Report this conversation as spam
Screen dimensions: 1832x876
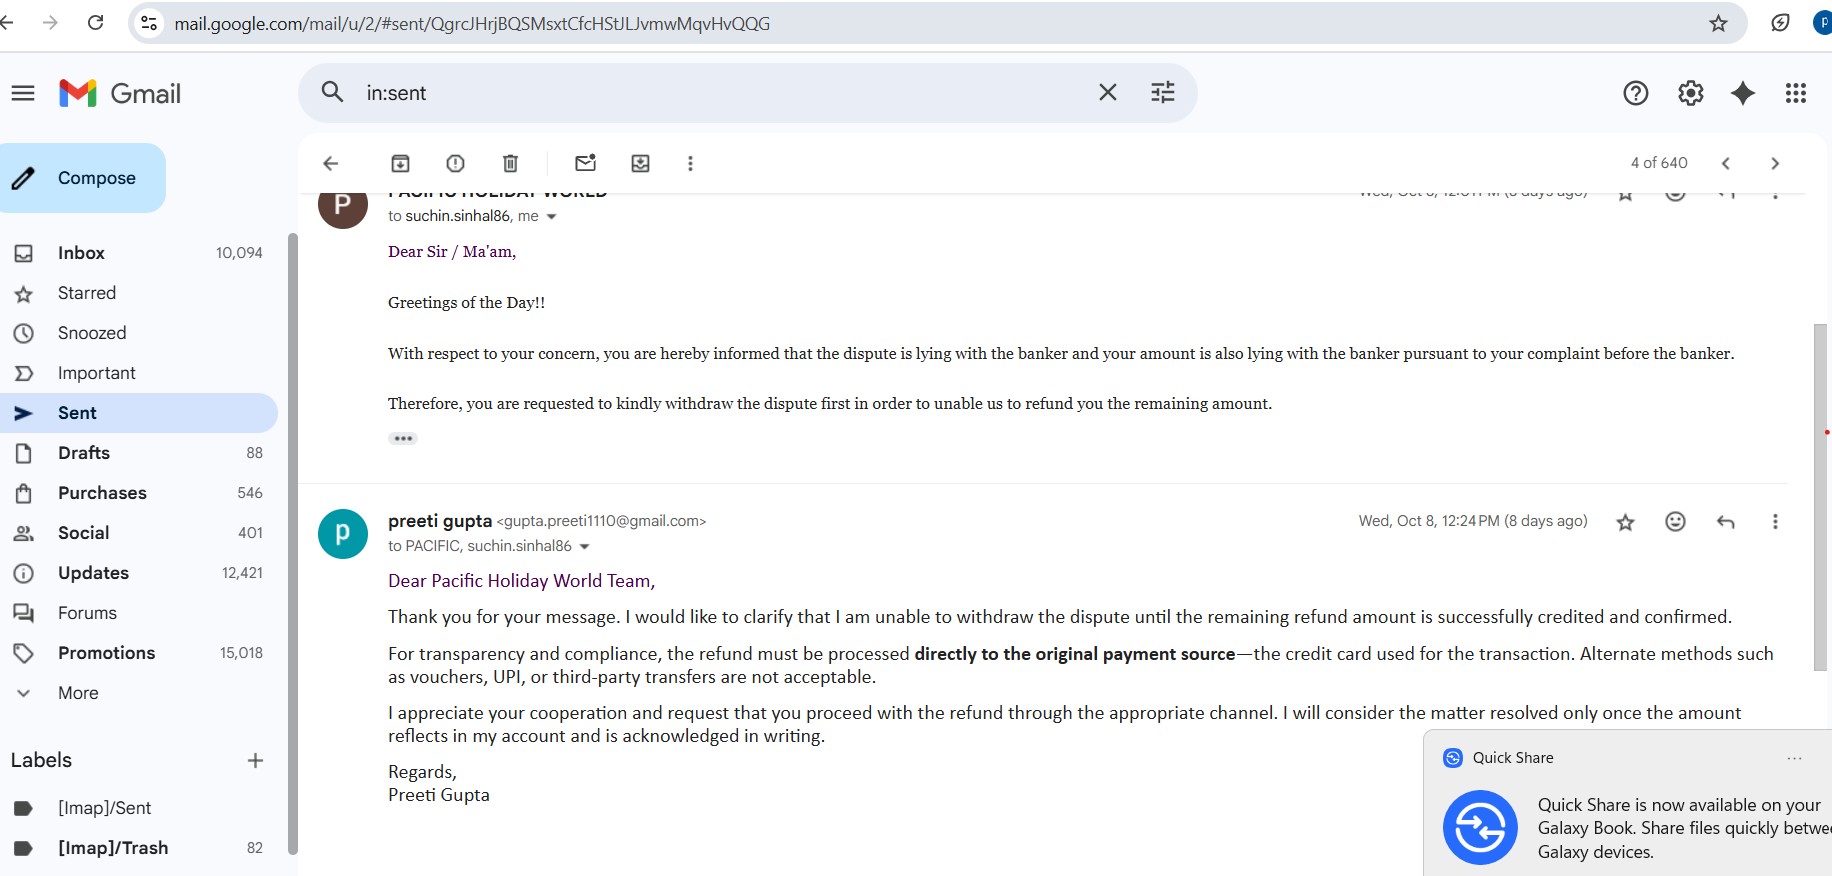(455, 163)
